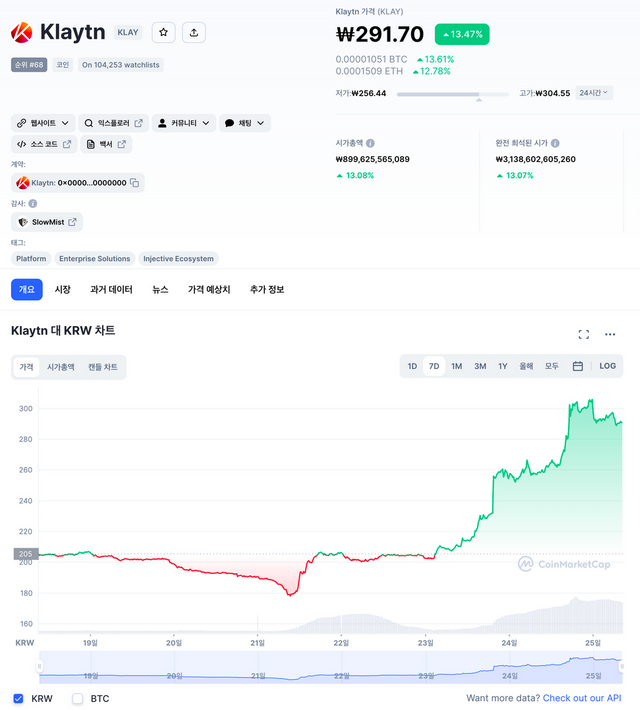
Task: Add Klaytn to watchlist with star icon
Action: pos(164,33)
